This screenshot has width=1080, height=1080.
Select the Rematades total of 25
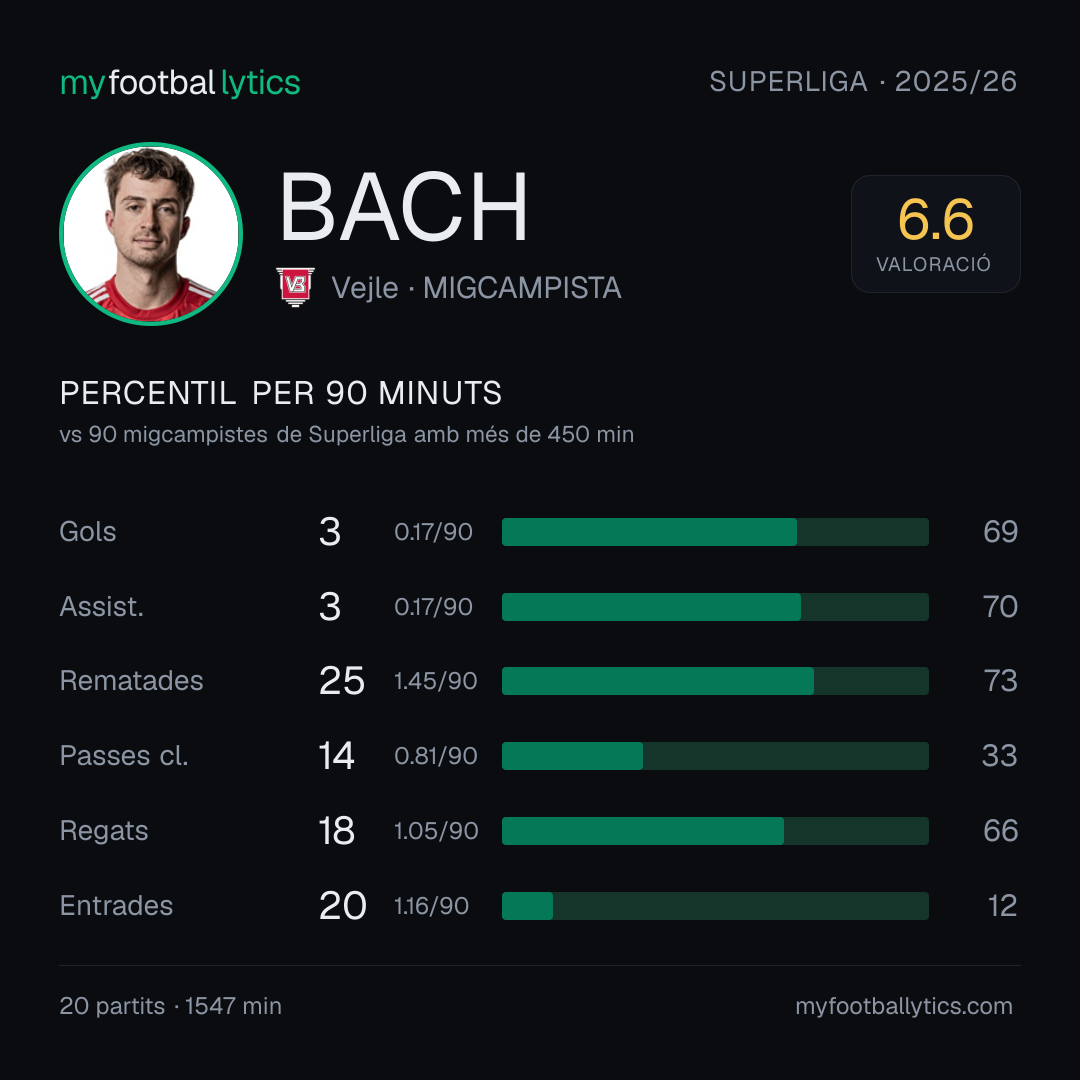click(x=342, y=681)
